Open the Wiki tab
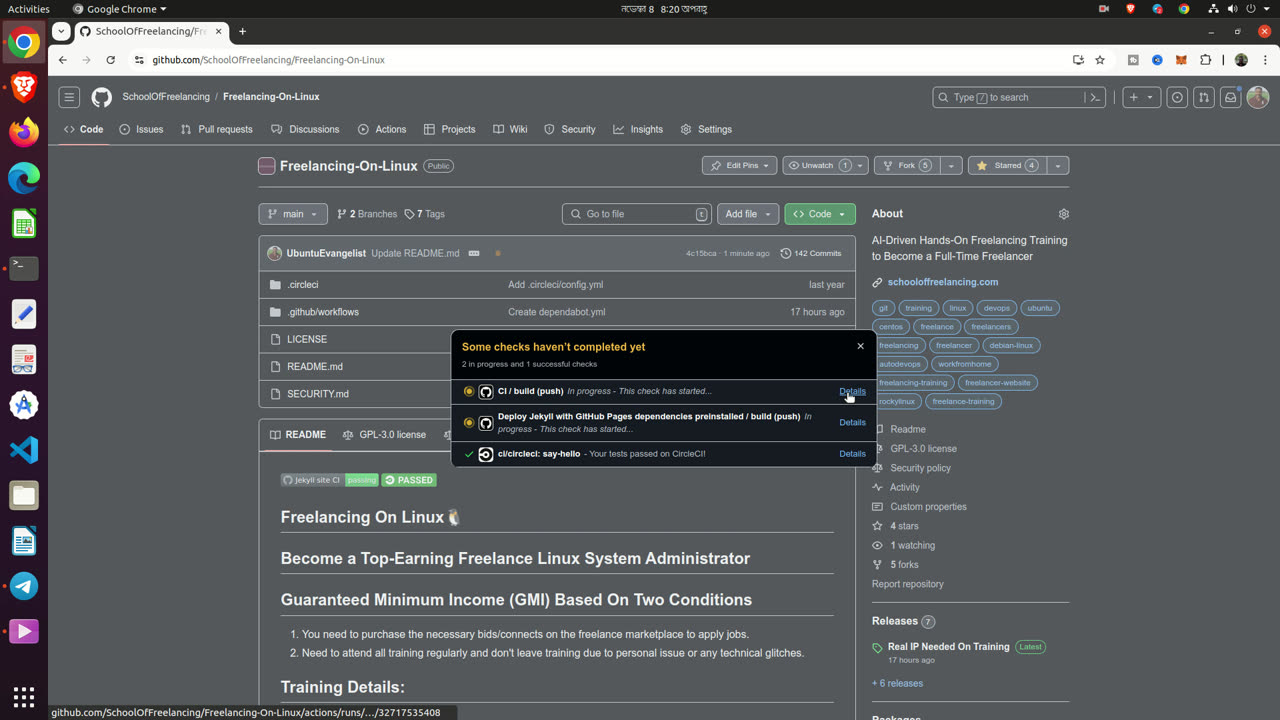The width and height of the screenshot is (1280, 720). pos(510,129)
